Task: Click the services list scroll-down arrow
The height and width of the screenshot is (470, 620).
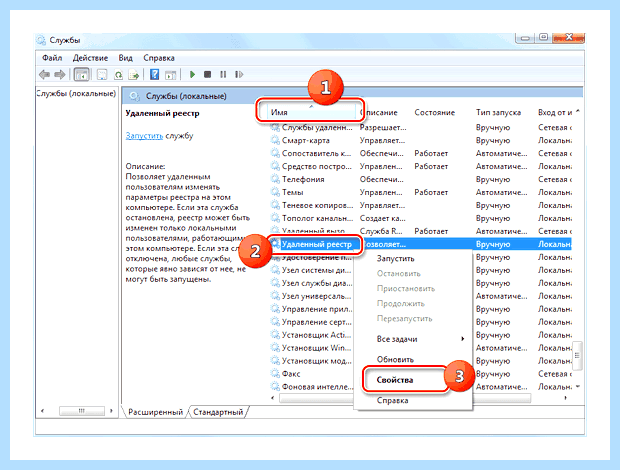Action: 578,387
